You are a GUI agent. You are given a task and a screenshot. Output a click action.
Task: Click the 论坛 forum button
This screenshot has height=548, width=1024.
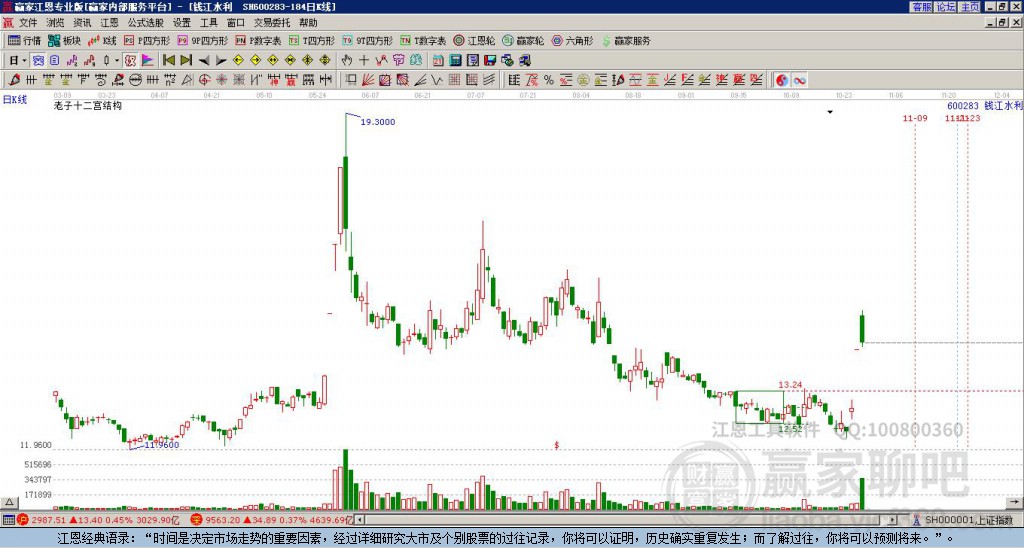tap(946, 7)
